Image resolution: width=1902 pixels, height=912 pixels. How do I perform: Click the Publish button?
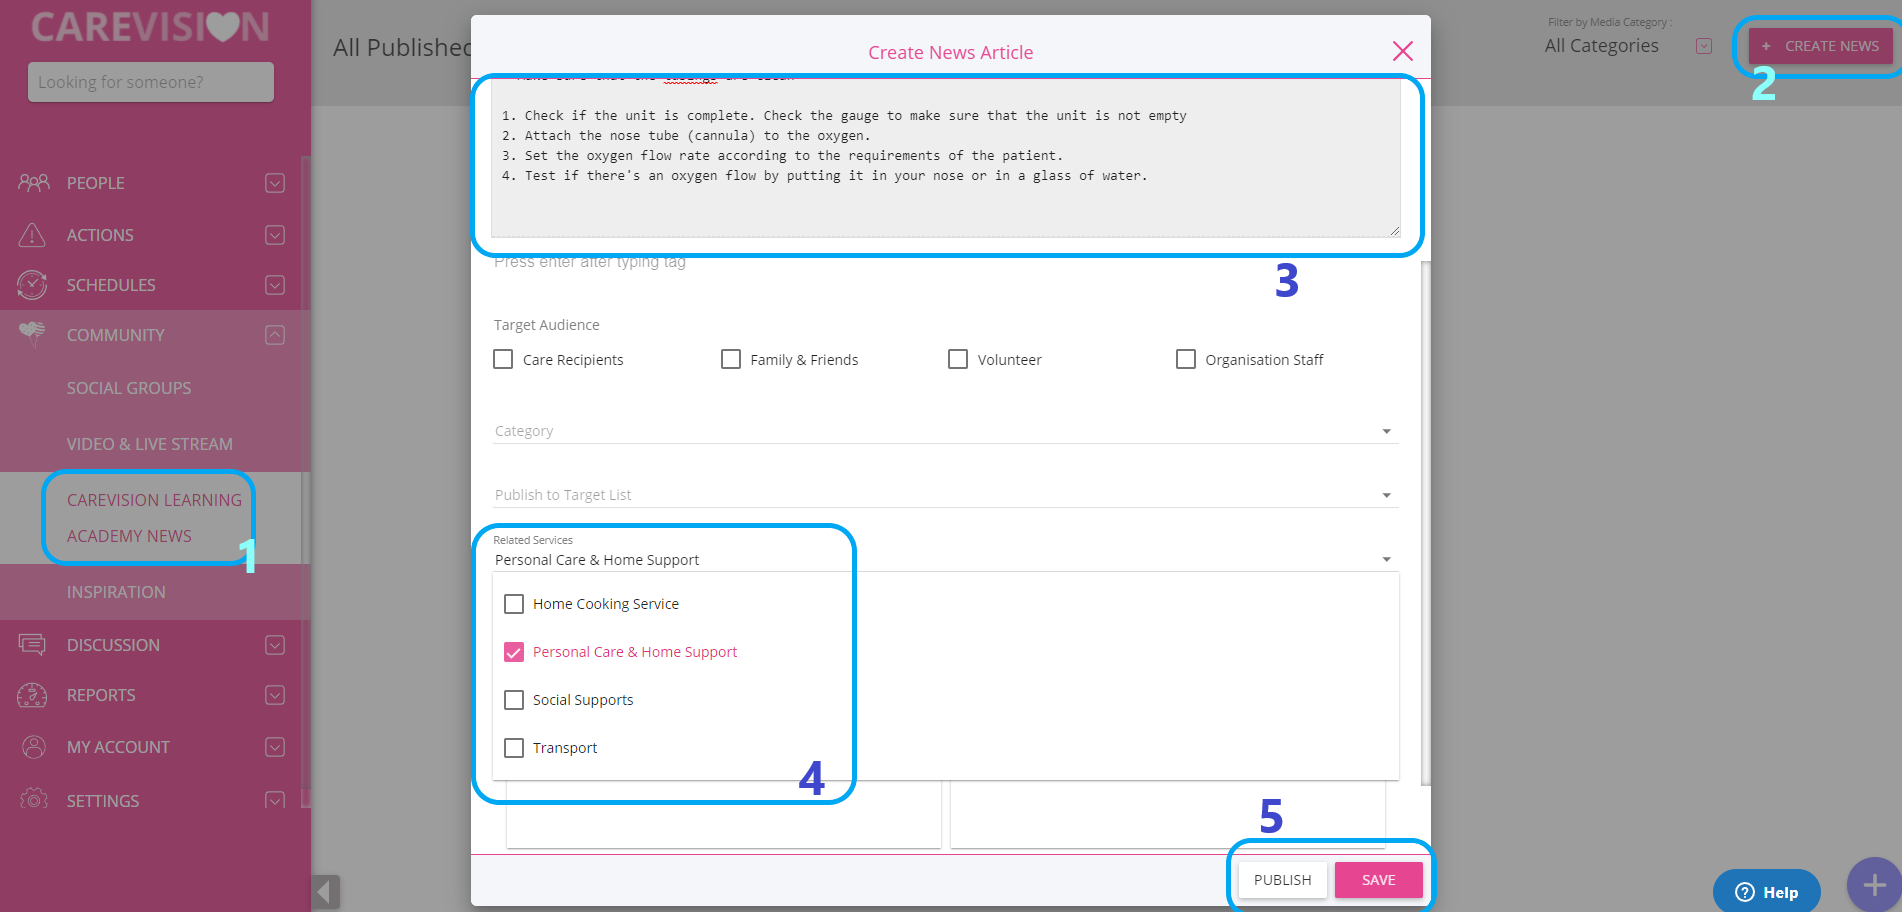(x=1282, y=880)
